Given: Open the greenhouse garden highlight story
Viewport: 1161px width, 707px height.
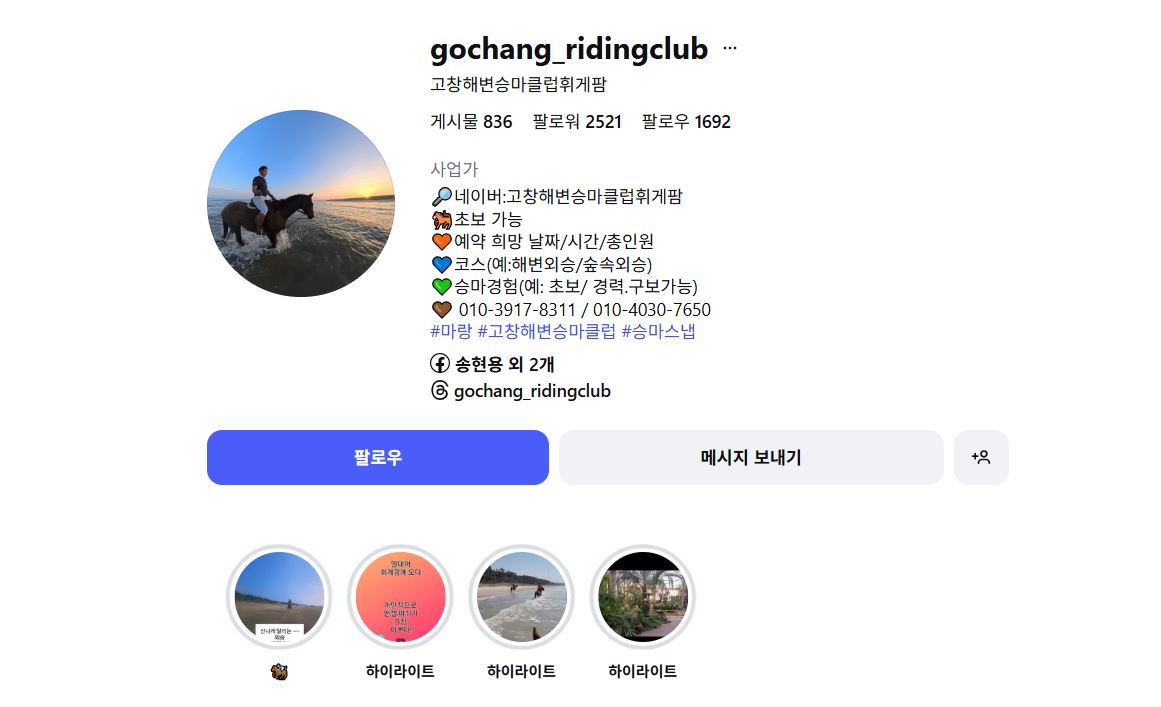Looking at the screenshot, I should click(x=643, y=597).
